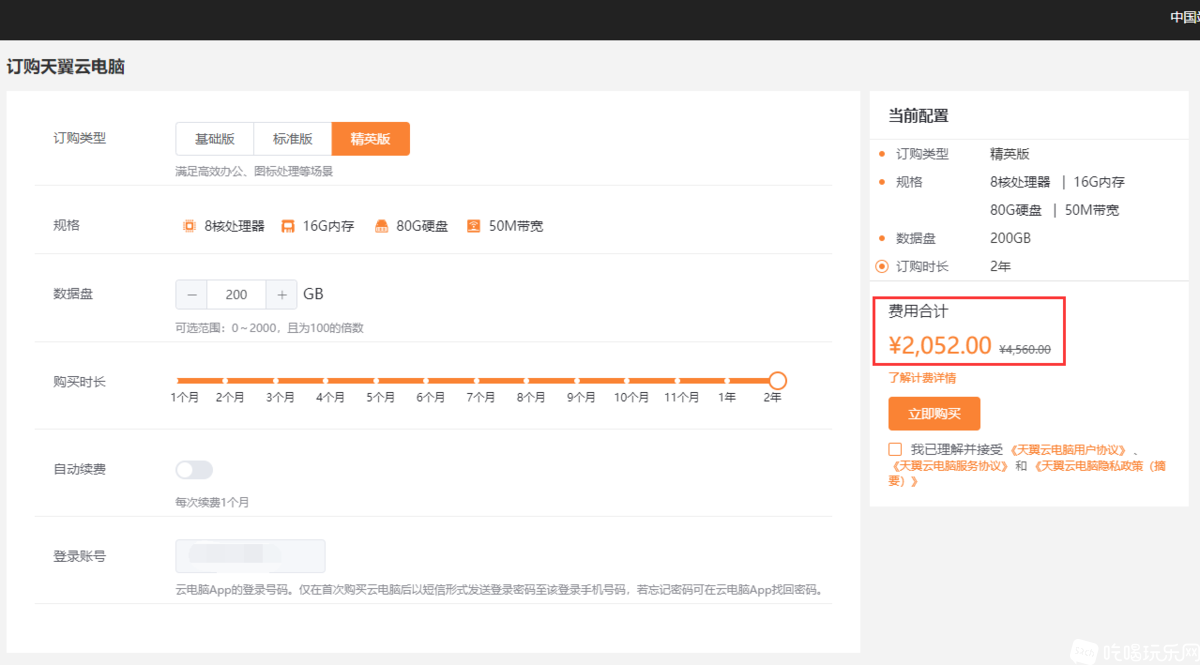
Task: Open the 《天翼云电脑服务协议》 link
Action: pyautogui.click(x=949, y=466)
